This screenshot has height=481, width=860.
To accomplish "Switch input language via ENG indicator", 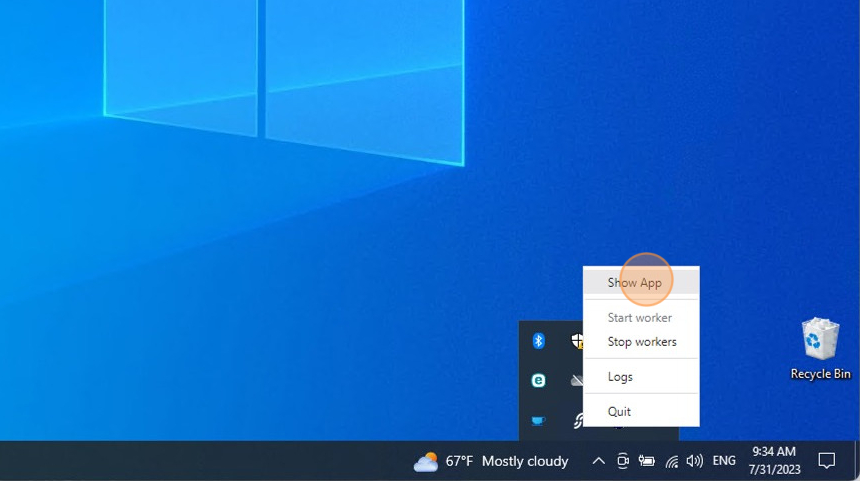I will coord(724,461).
